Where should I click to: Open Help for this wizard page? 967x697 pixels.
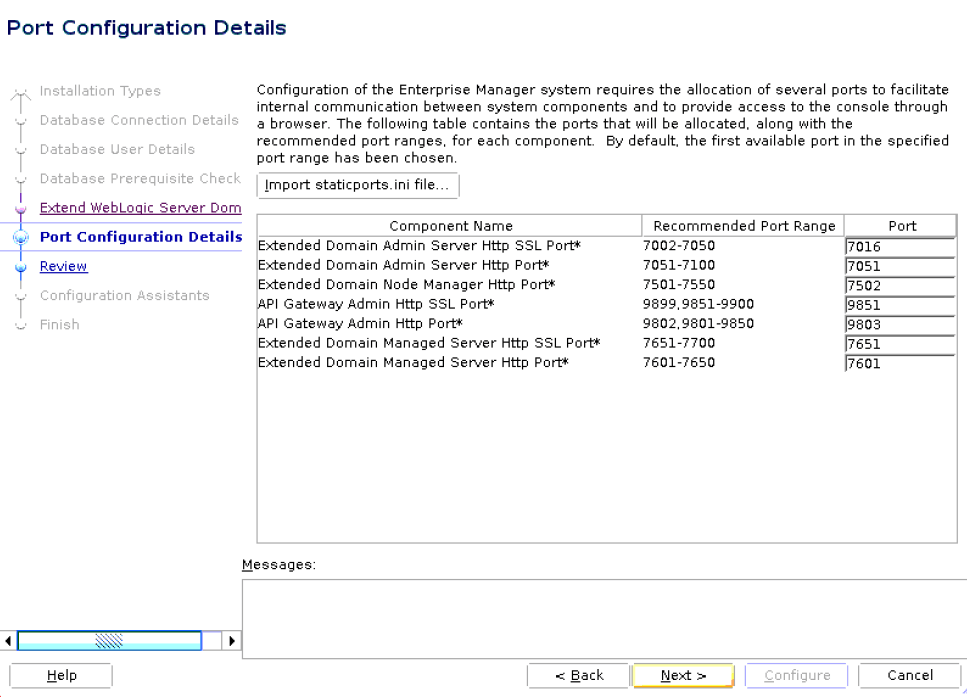point(59,675)
